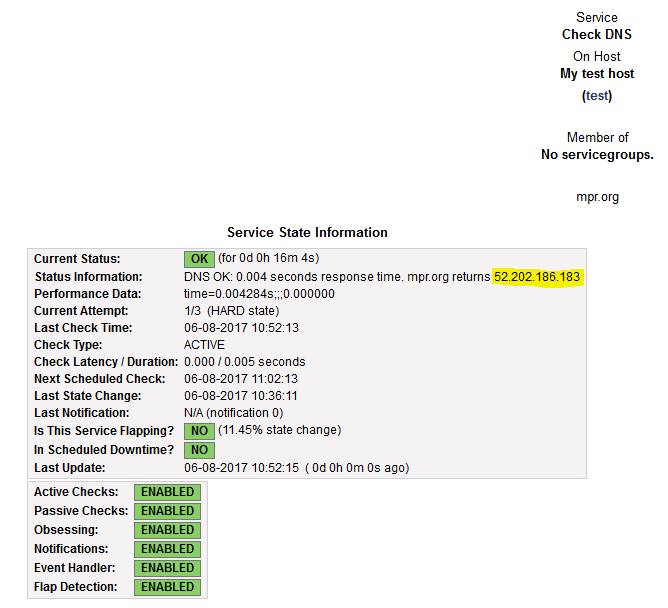This screenshot has height=608, width=668.
Task: Click the NO badge for Service Flapping
Action: [x=199, y=431]
